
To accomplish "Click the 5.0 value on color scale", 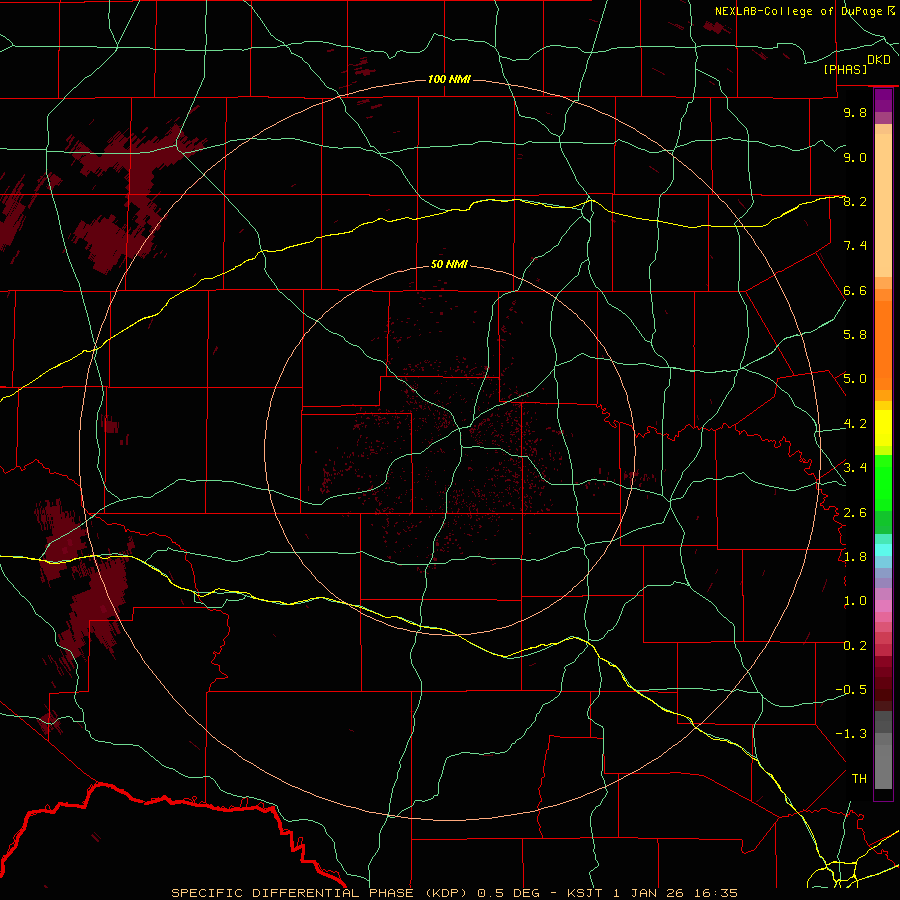I will click(855, 379).
